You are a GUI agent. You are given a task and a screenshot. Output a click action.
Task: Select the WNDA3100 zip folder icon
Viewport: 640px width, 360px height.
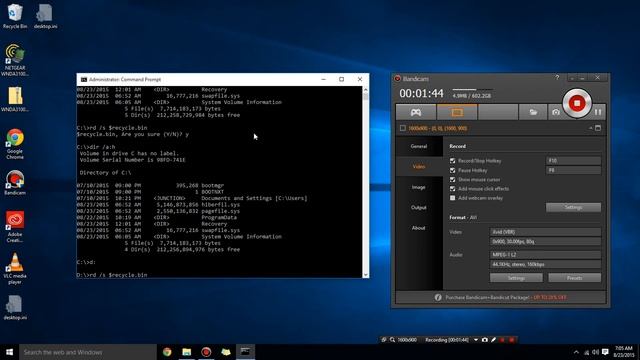[15, 99]
